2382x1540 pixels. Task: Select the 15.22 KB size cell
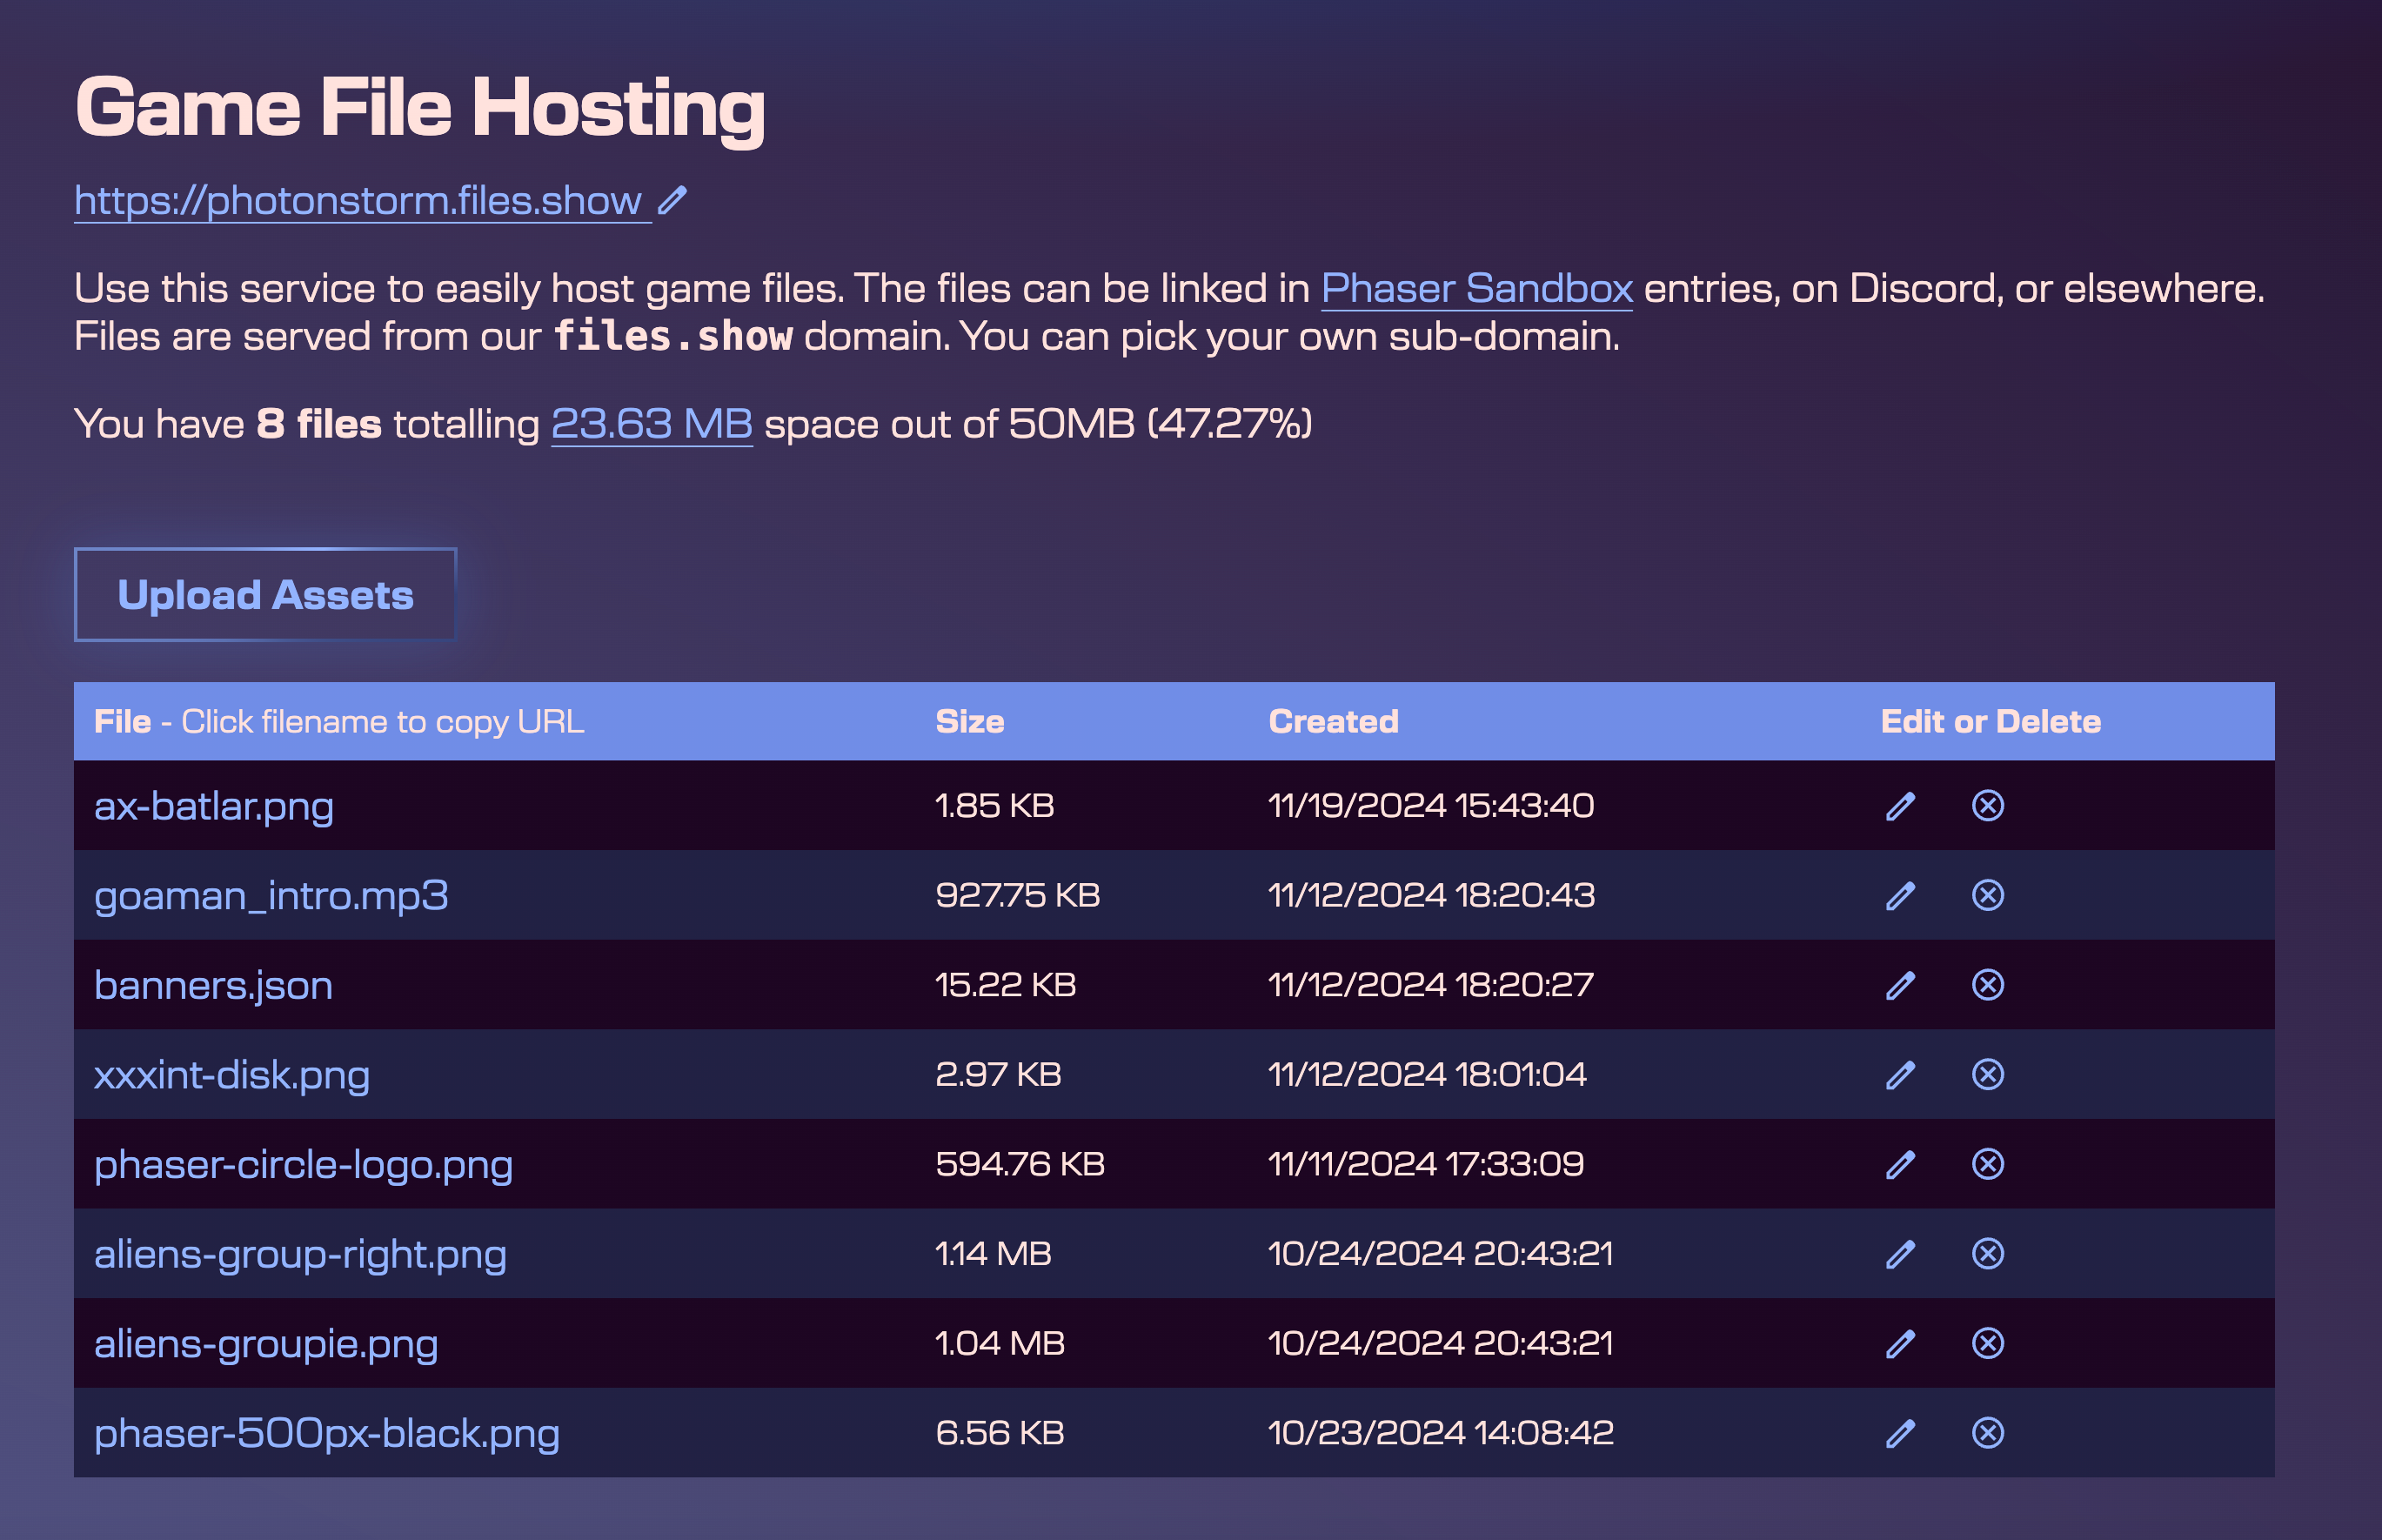(x=1005, y=985)
